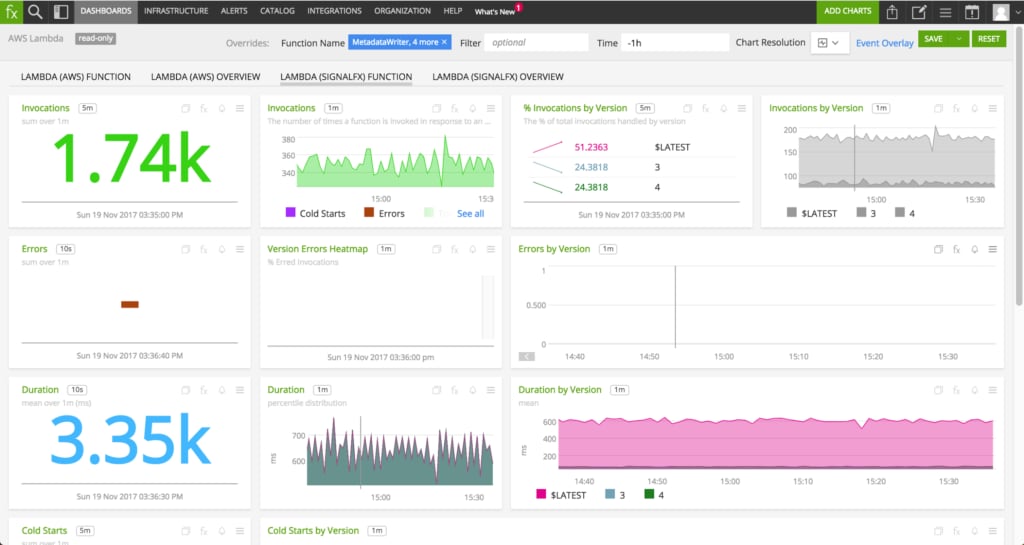
Task: Open the search magnifier in top bar
Action: tap(35, 12)
